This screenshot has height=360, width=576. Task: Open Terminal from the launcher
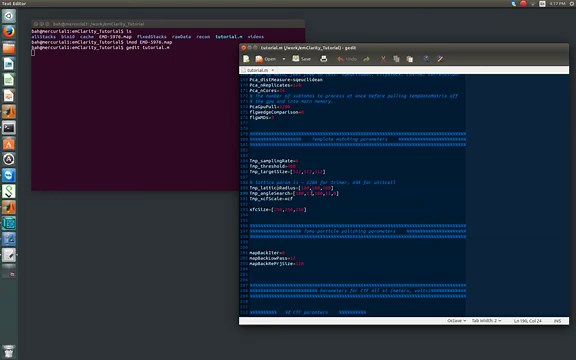(x=9, y=127)
